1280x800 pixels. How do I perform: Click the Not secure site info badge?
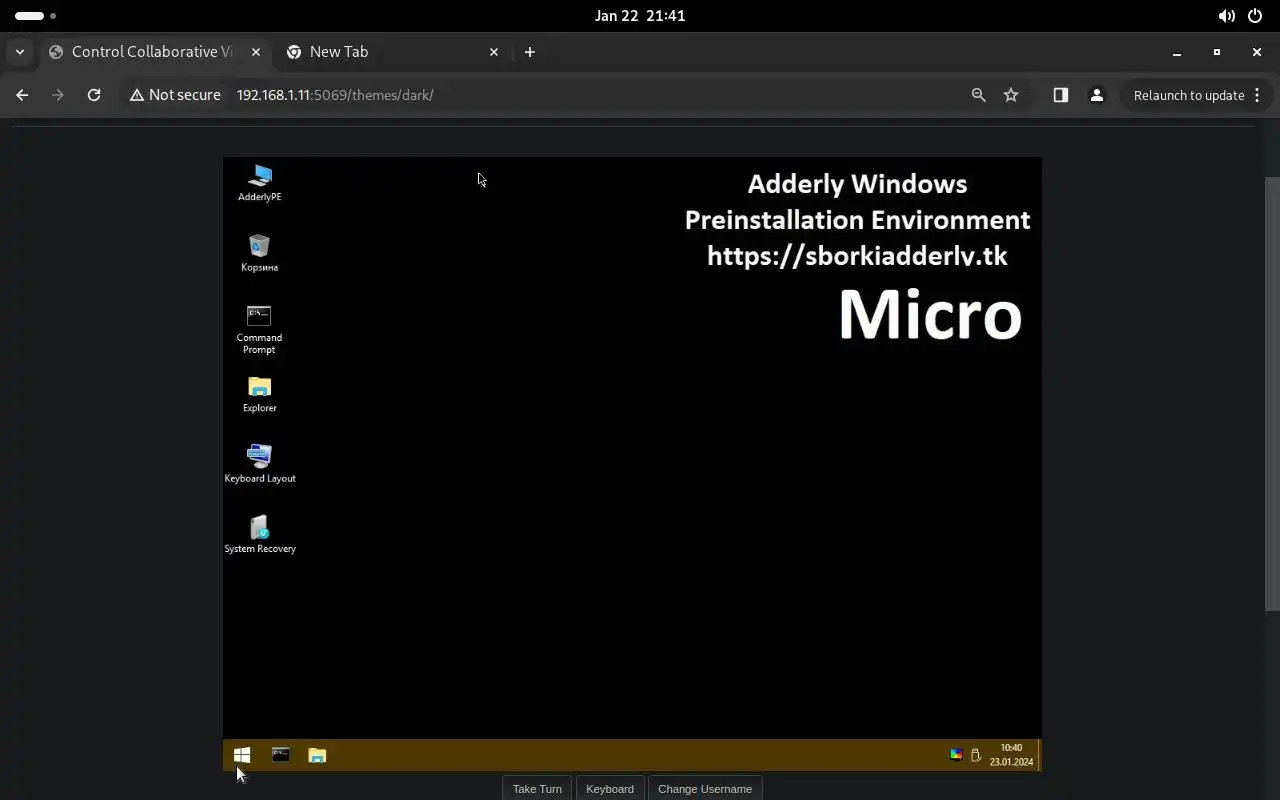[175, 95]
